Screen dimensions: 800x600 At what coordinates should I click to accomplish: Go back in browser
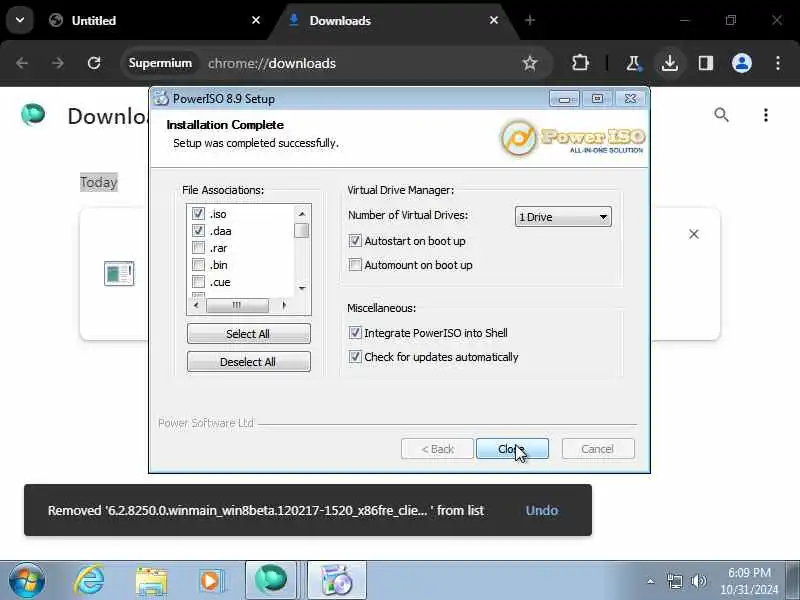(22, 63)
